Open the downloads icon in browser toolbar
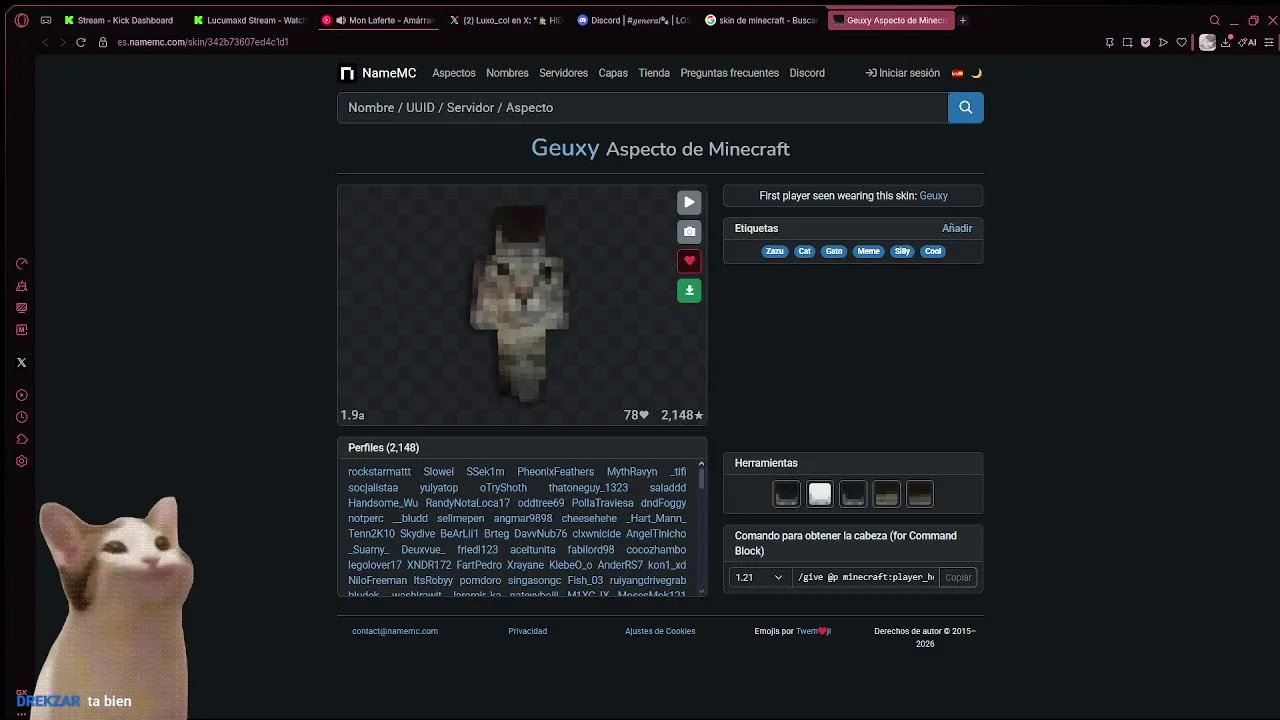The height and width of the screenshot is (720, 1280). pos(1226,42)
